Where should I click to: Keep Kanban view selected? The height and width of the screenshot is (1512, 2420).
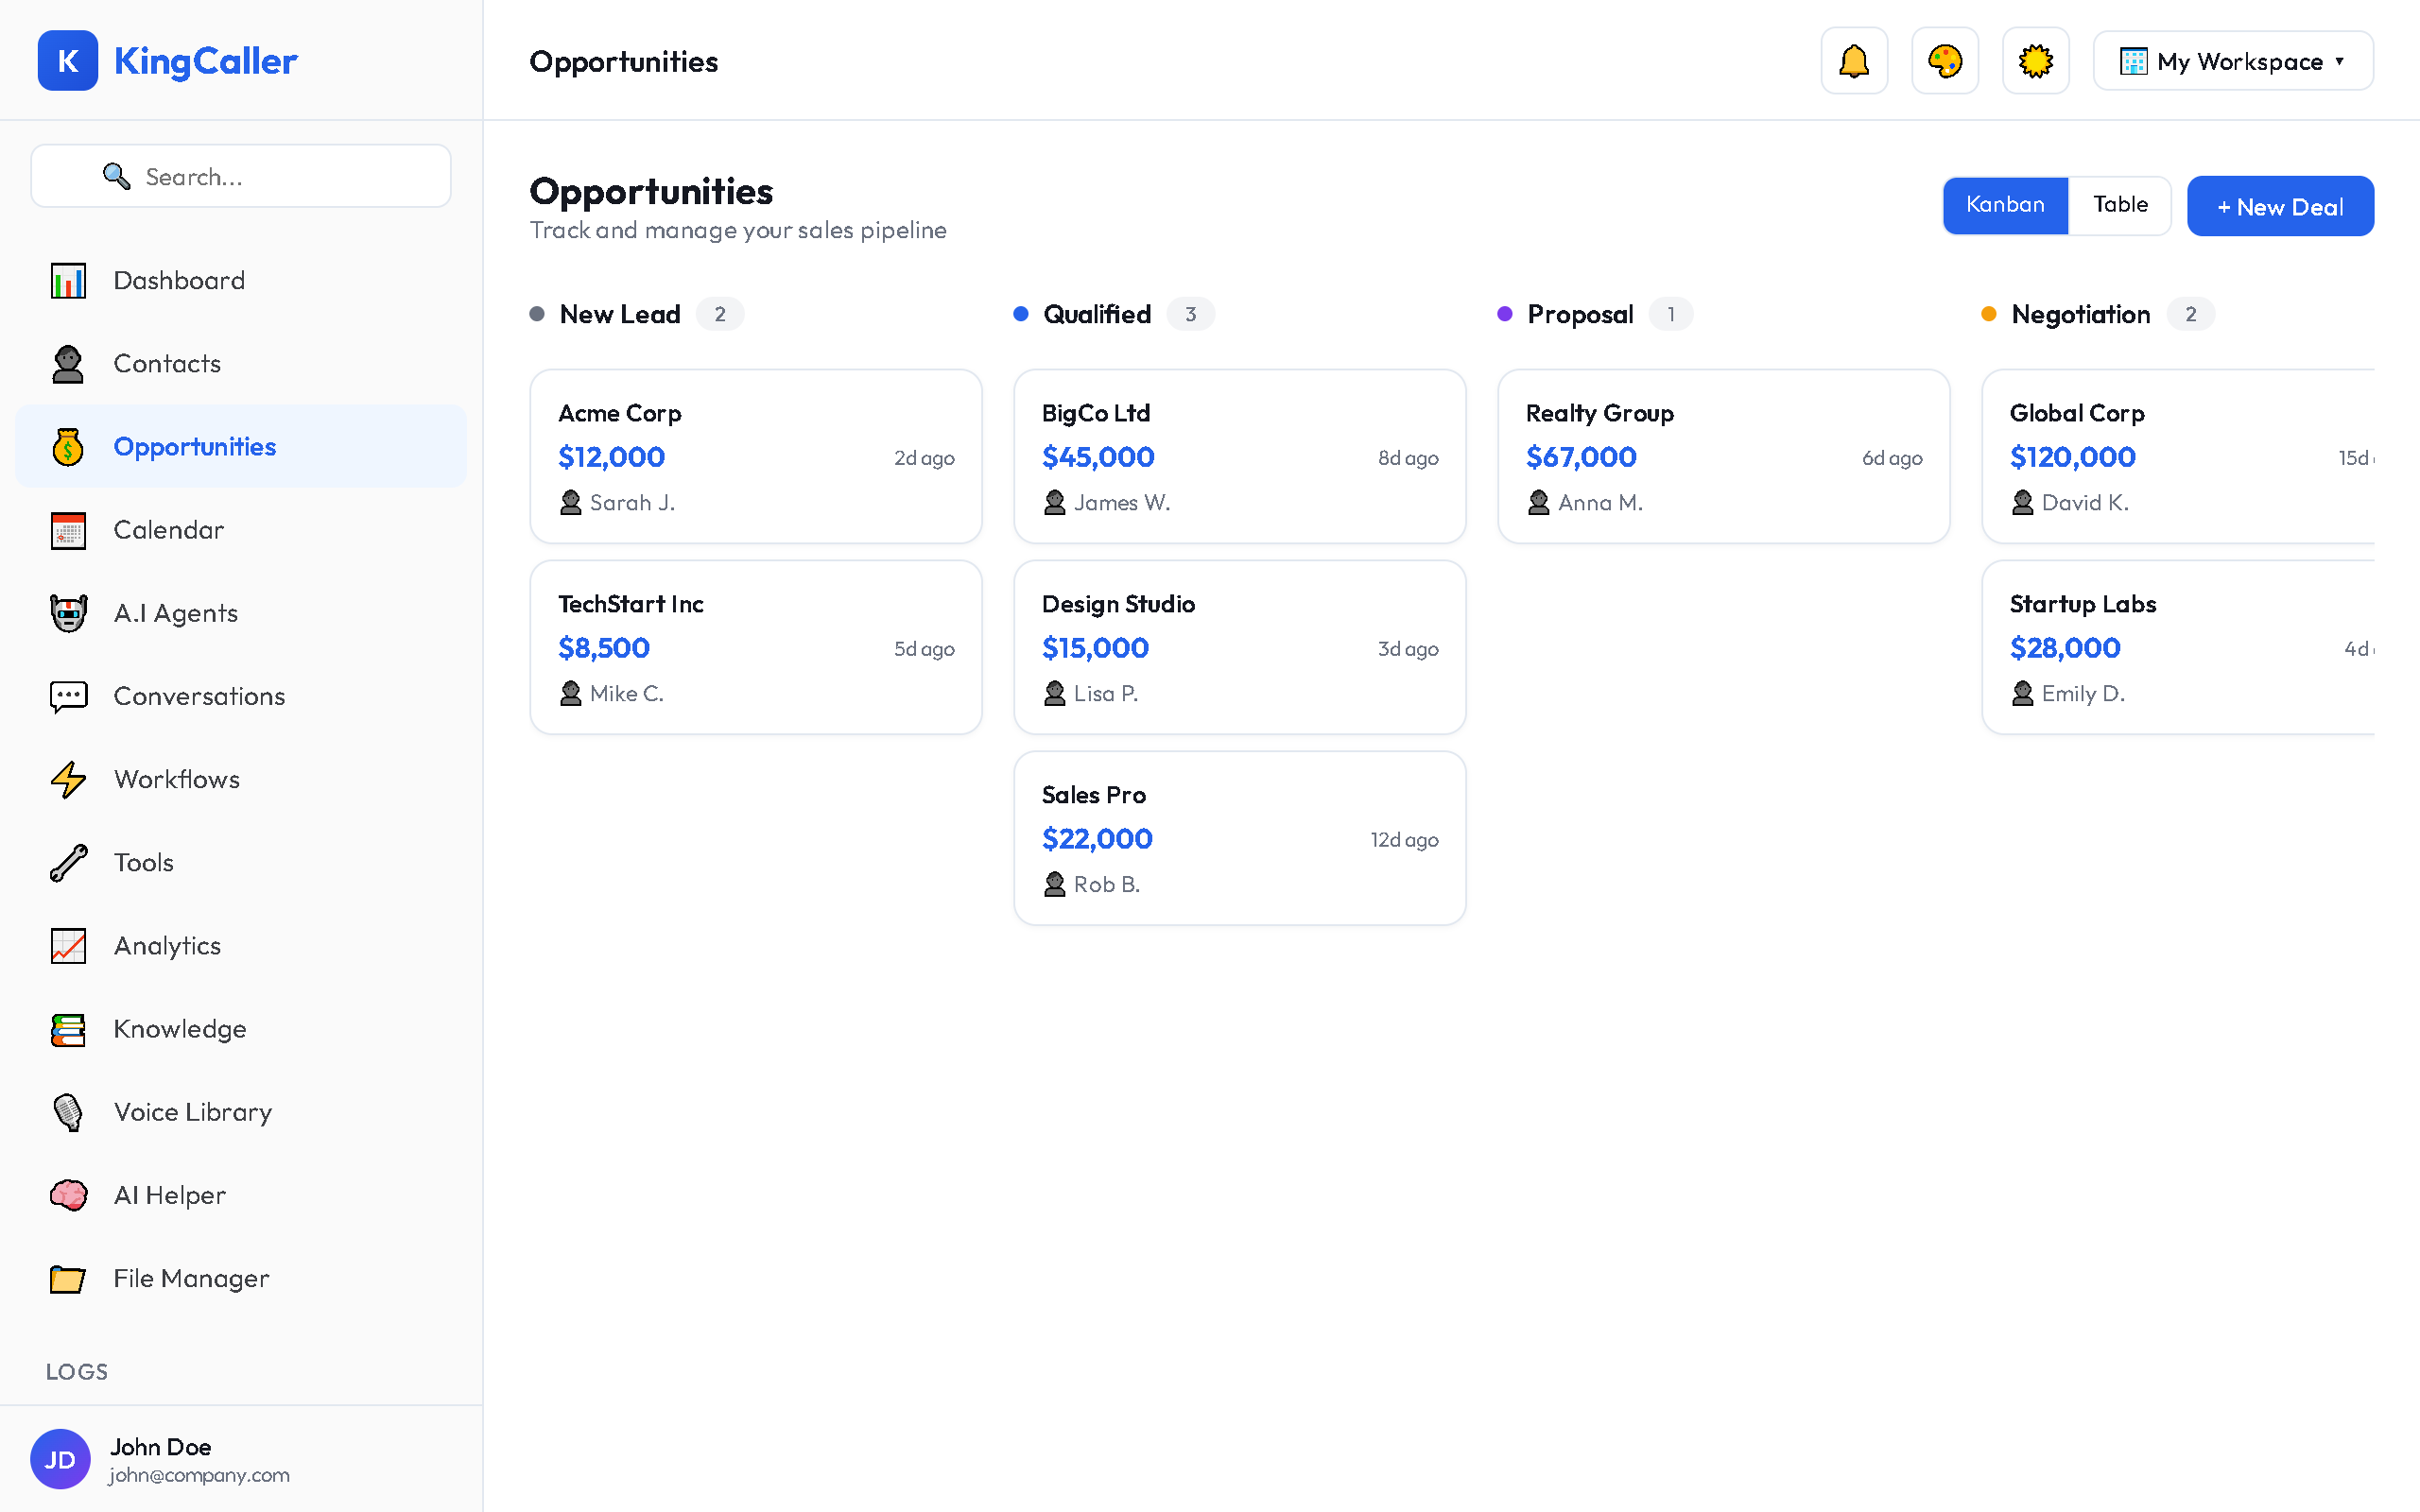point(2005,205)
